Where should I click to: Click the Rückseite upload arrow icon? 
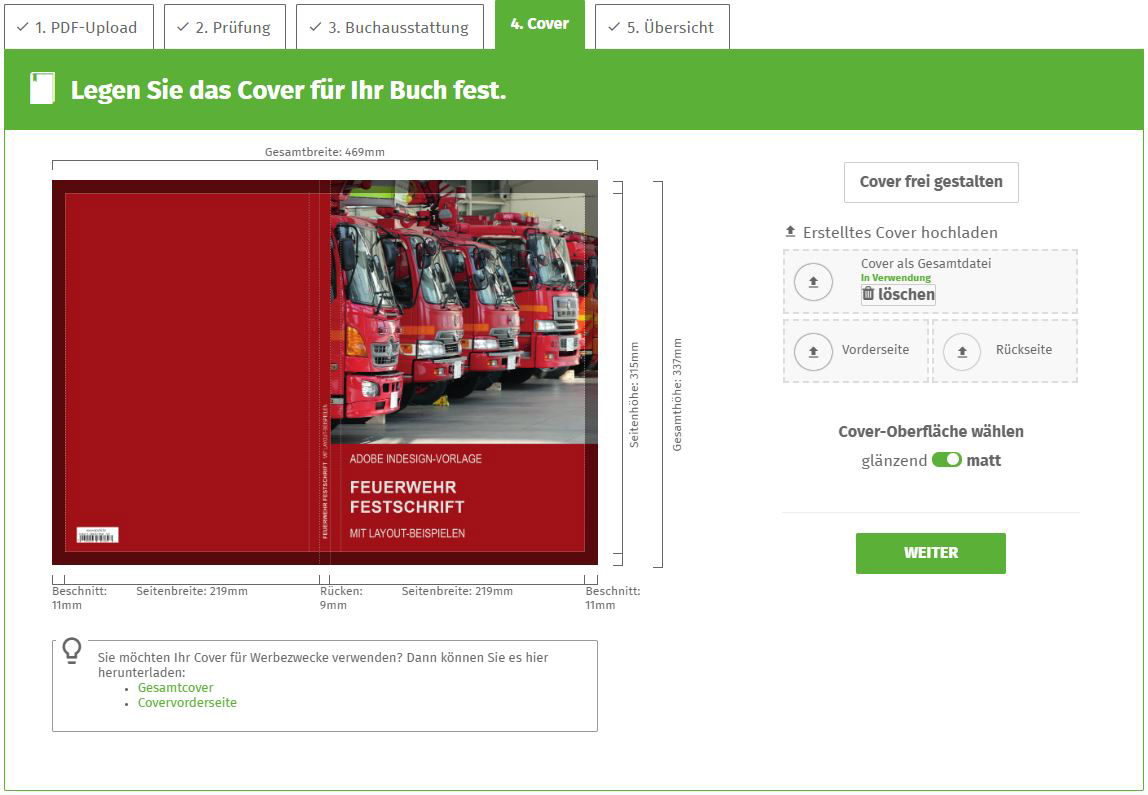click(962, 351)
